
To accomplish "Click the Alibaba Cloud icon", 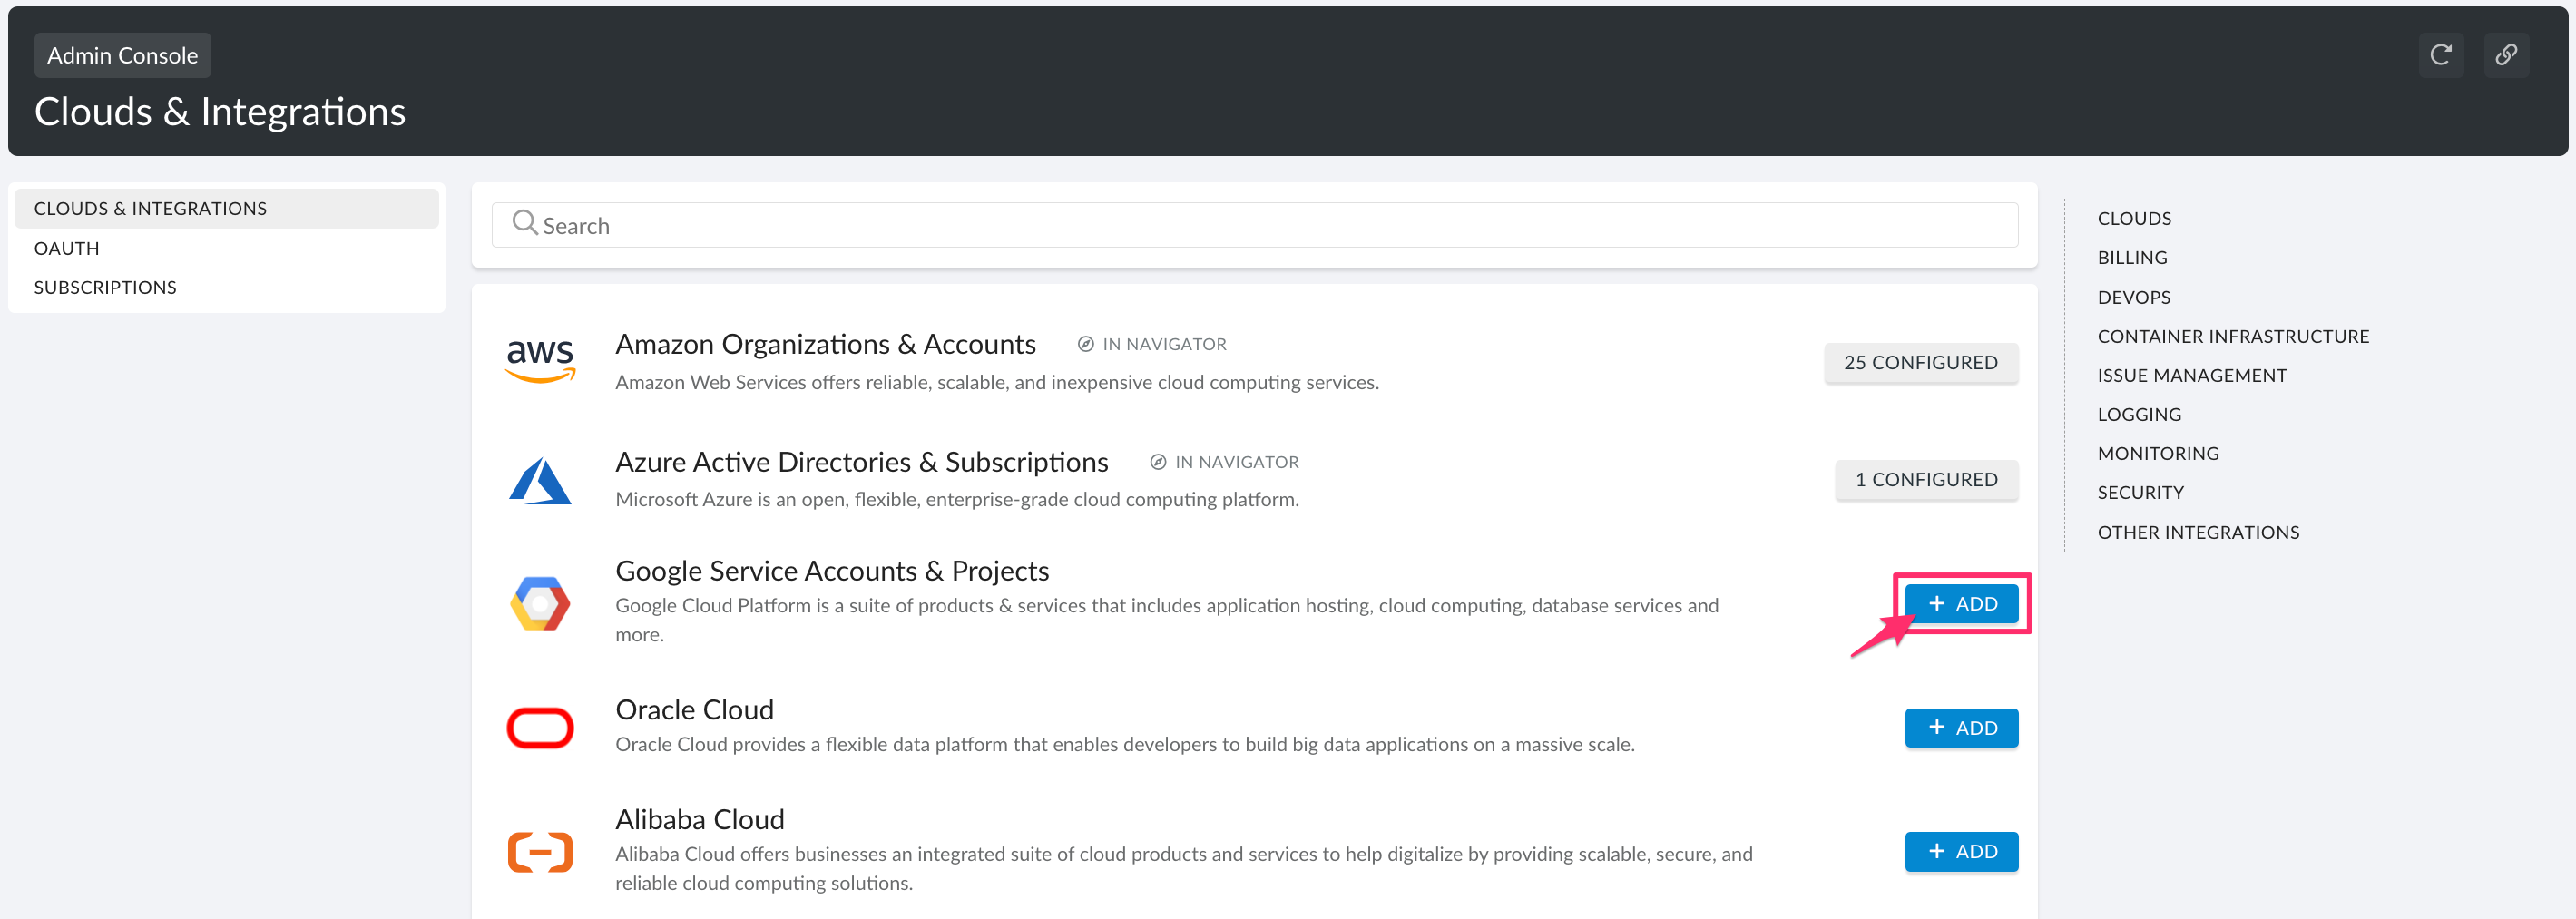I will pyautogui.click(x=540, y=852).
